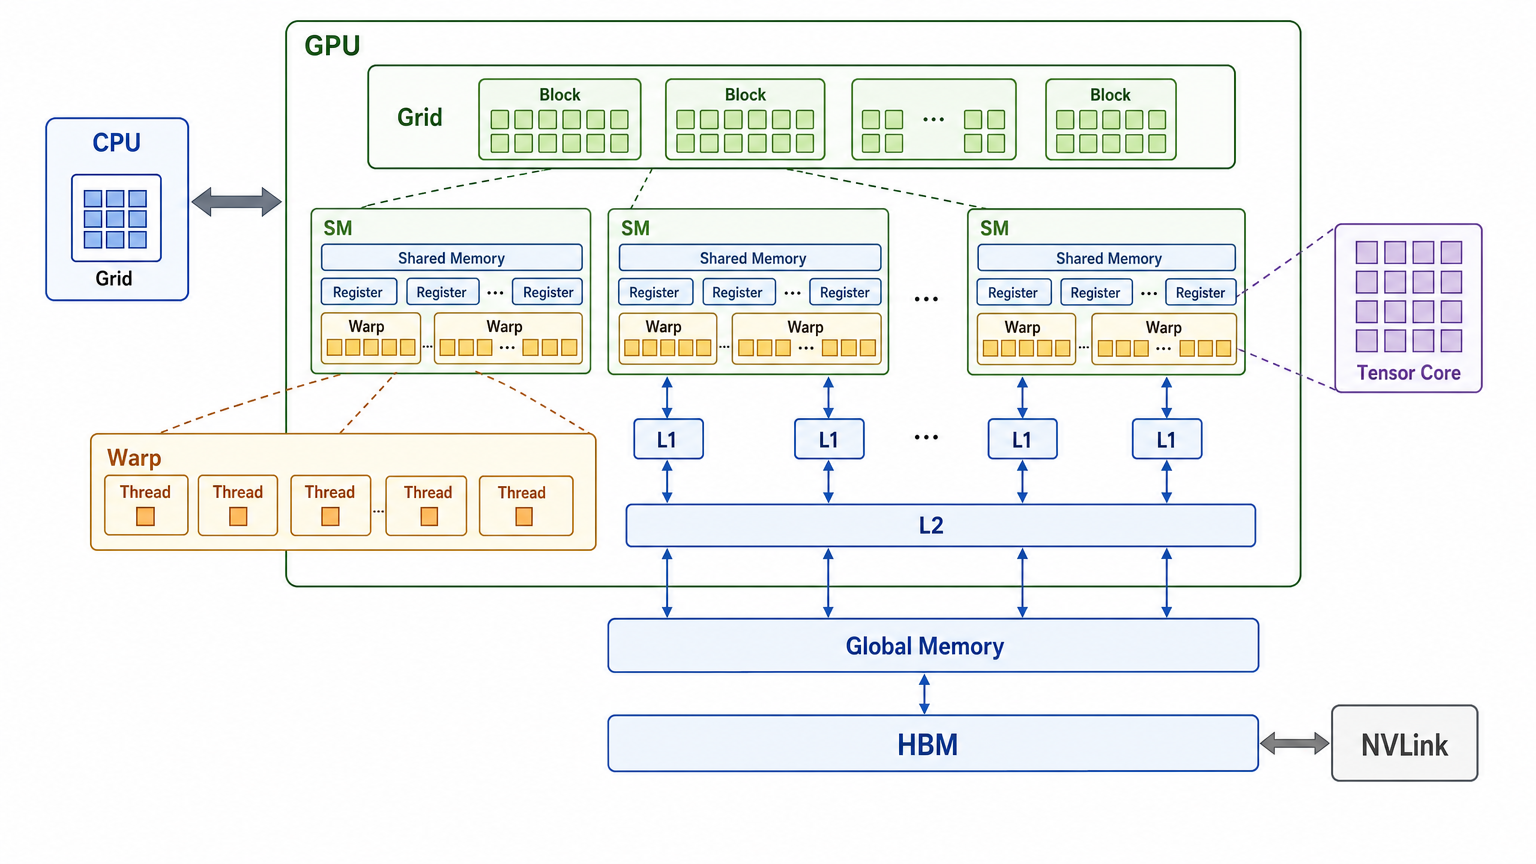Select "Shared Memory" in the middle SM
Viewport: 1536px width, 864px height.
click(x=750, y=258)
